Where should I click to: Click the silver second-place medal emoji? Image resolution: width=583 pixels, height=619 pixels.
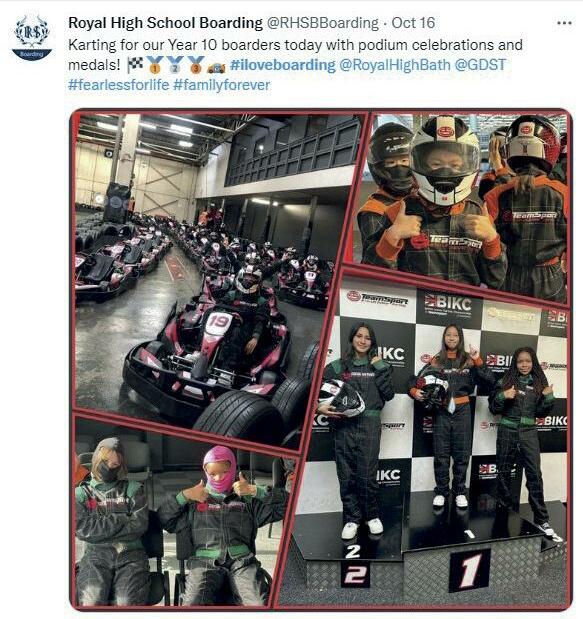pyautogui.click(x=175, y=65)
